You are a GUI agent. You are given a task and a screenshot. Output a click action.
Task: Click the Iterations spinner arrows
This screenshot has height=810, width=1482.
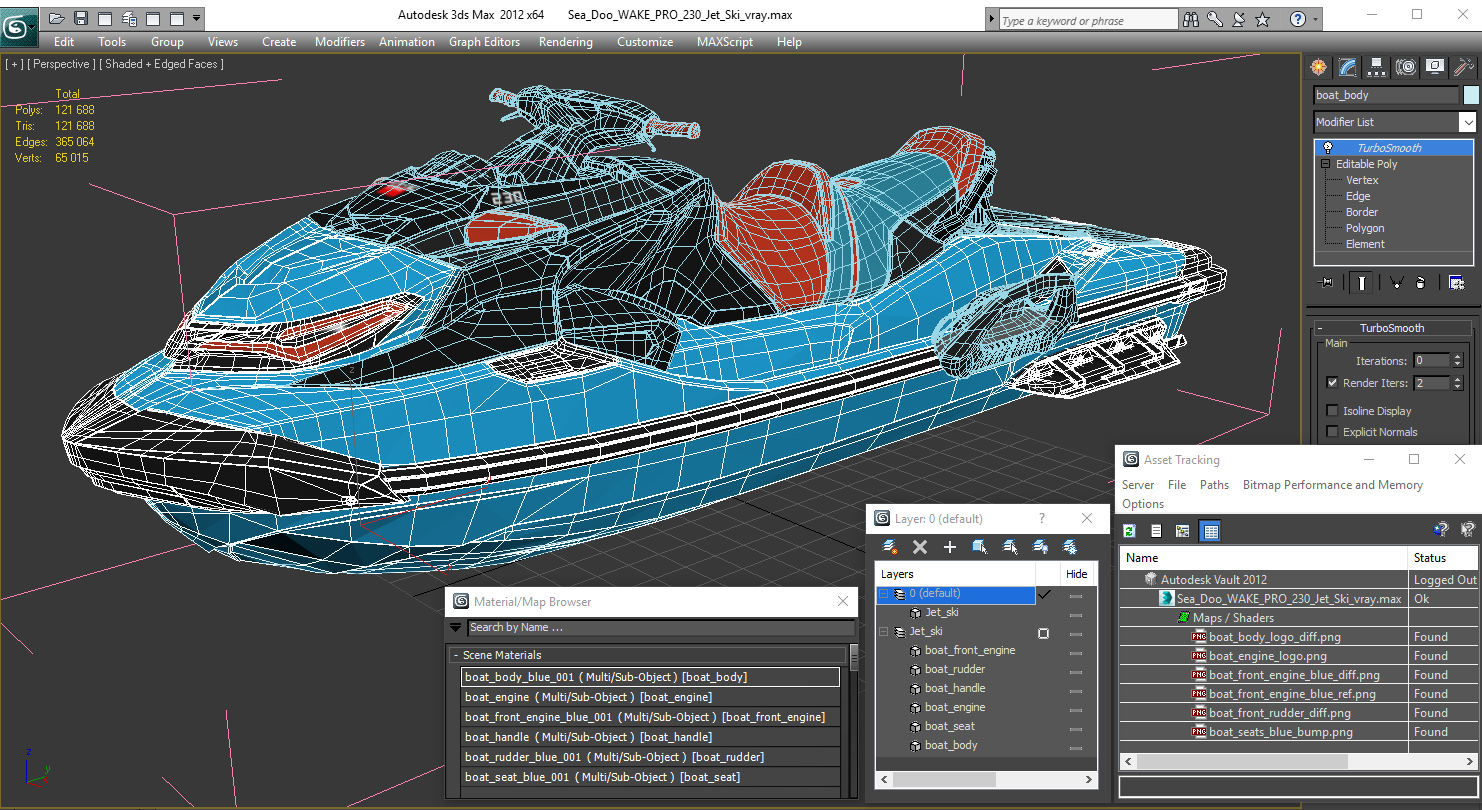1457,361
